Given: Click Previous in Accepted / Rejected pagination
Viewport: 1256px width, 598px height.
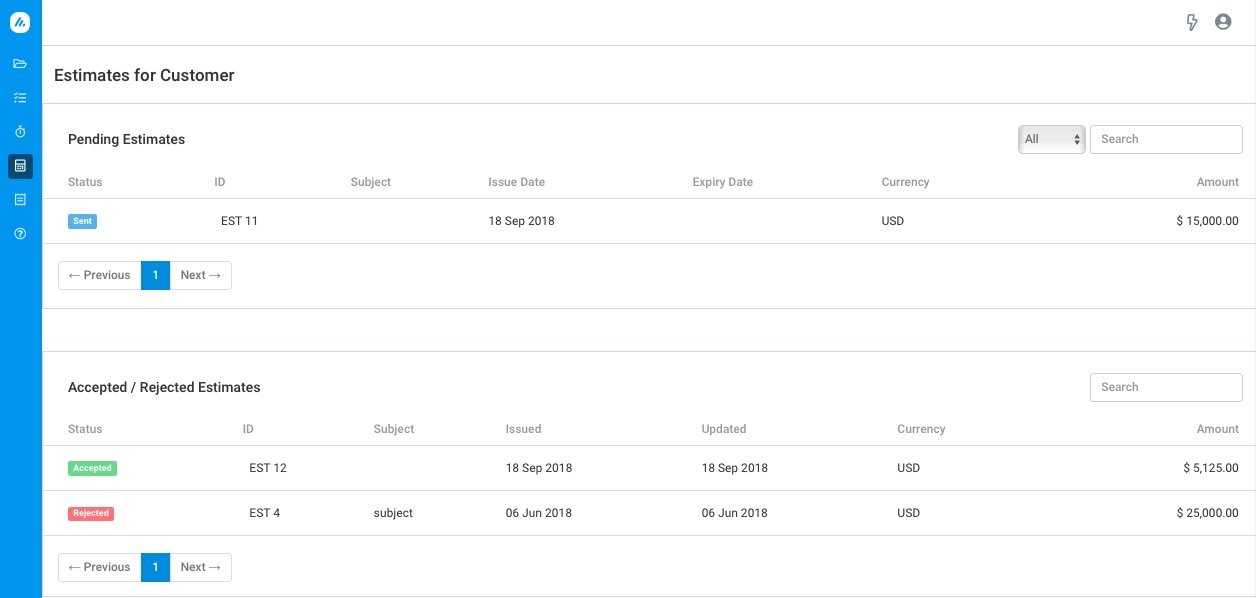Looking at the screenshot, I should pyautogui.click(x=100, y=567).
